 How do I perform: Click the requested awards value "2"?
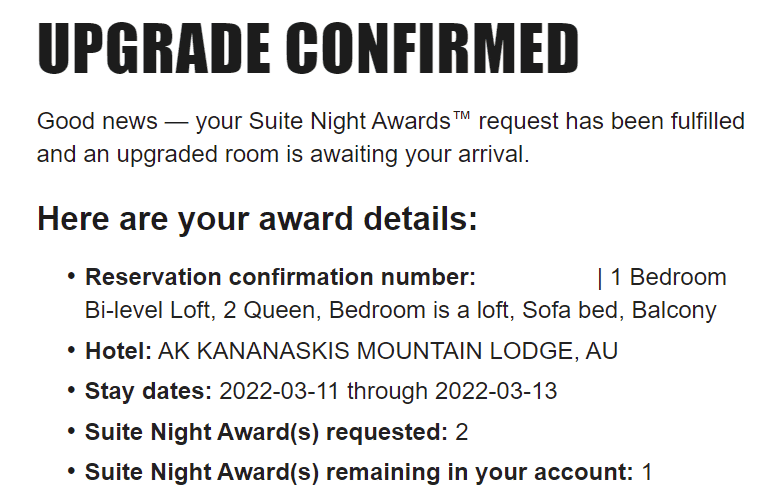click(462, 432)
